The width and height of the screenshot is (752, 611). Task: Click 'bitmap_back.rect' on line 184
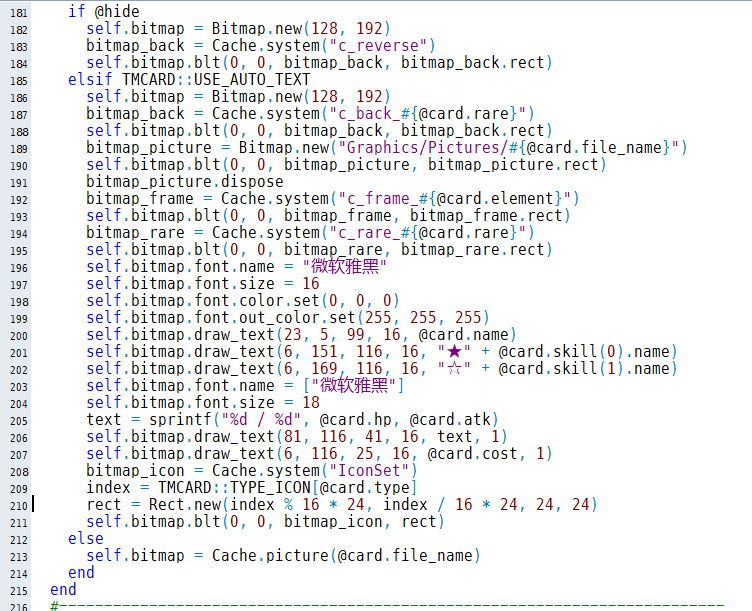click(x=473, y=63)
